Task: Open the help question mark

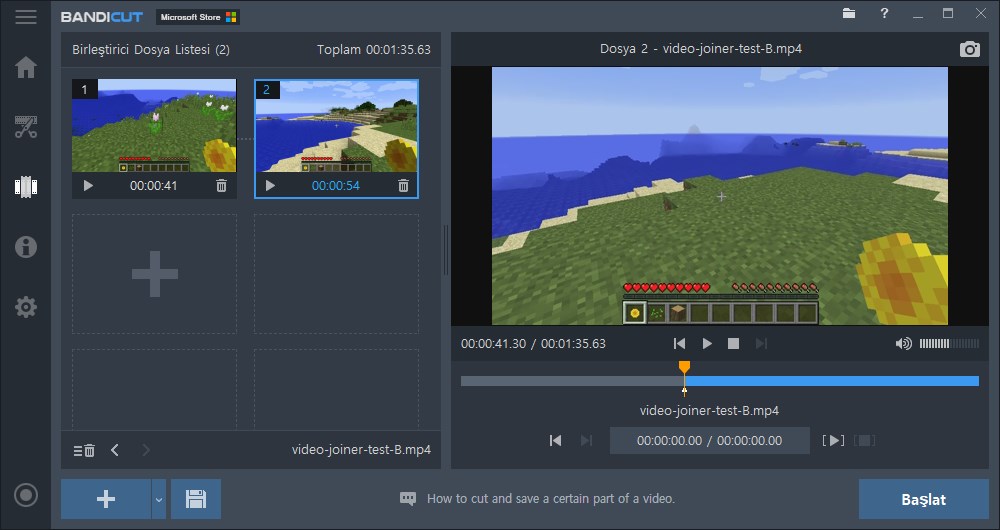Action: click(884, 13)
